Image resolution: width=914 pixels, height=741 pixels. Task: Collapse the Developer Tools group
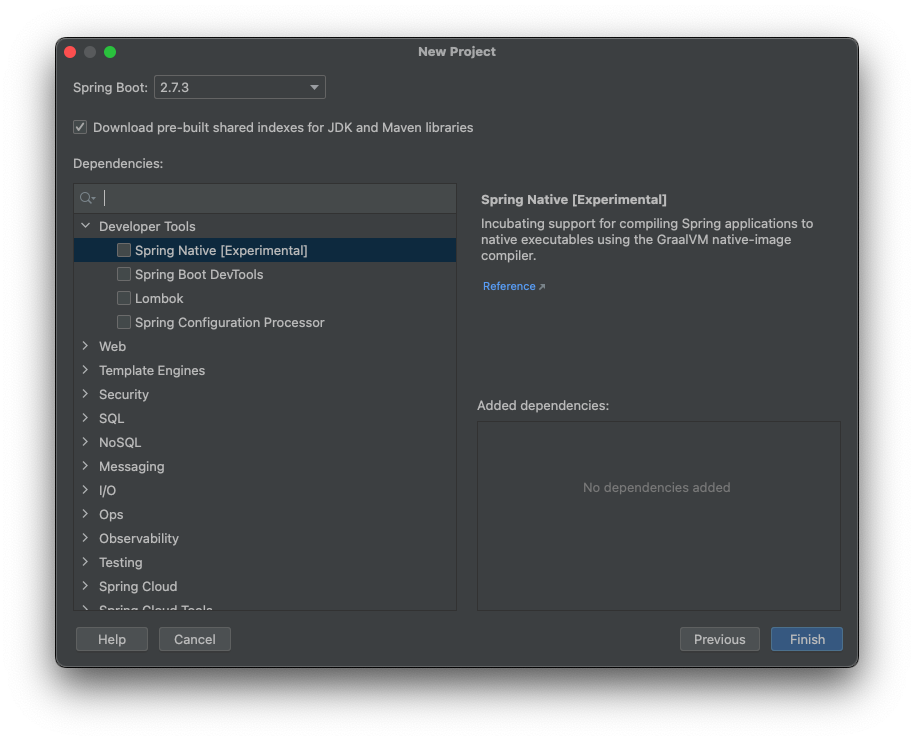tap(86, 226)
